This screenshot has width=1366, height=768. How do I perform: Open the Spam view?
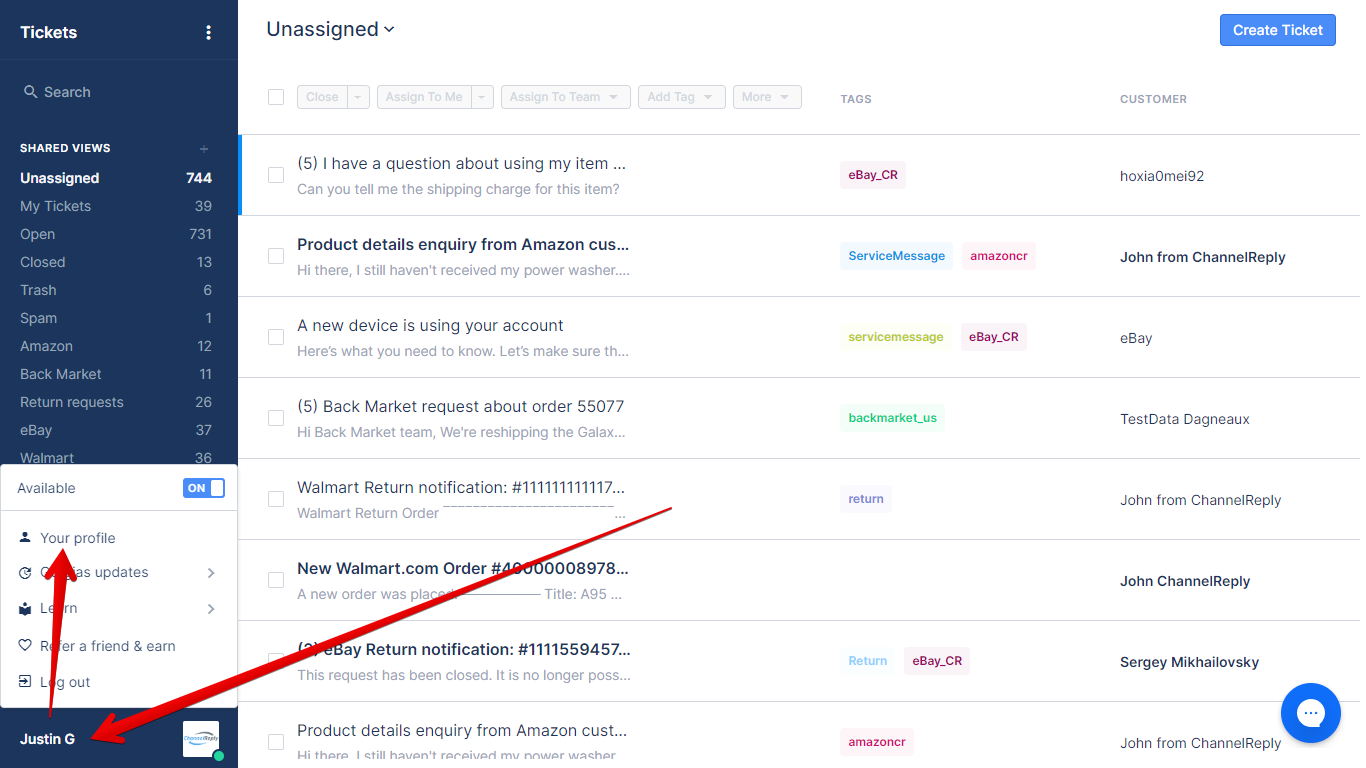pyautogui.click(x=116, y=318)
